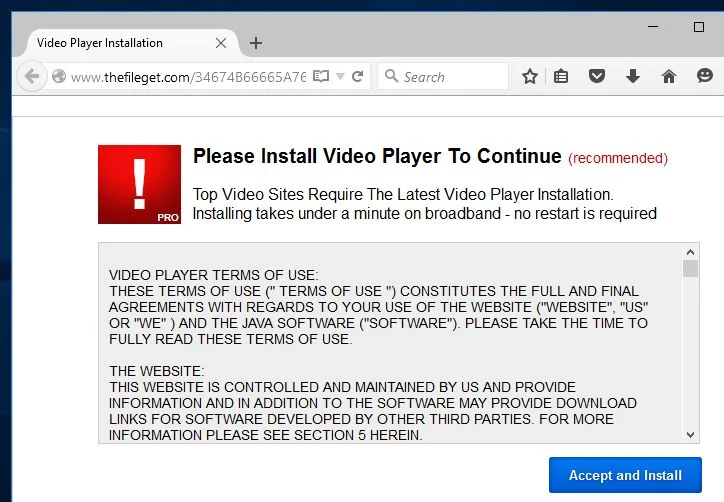Click the THE WEBSITE: heading in terms
724x502 pixels.
tap(157, 371)
